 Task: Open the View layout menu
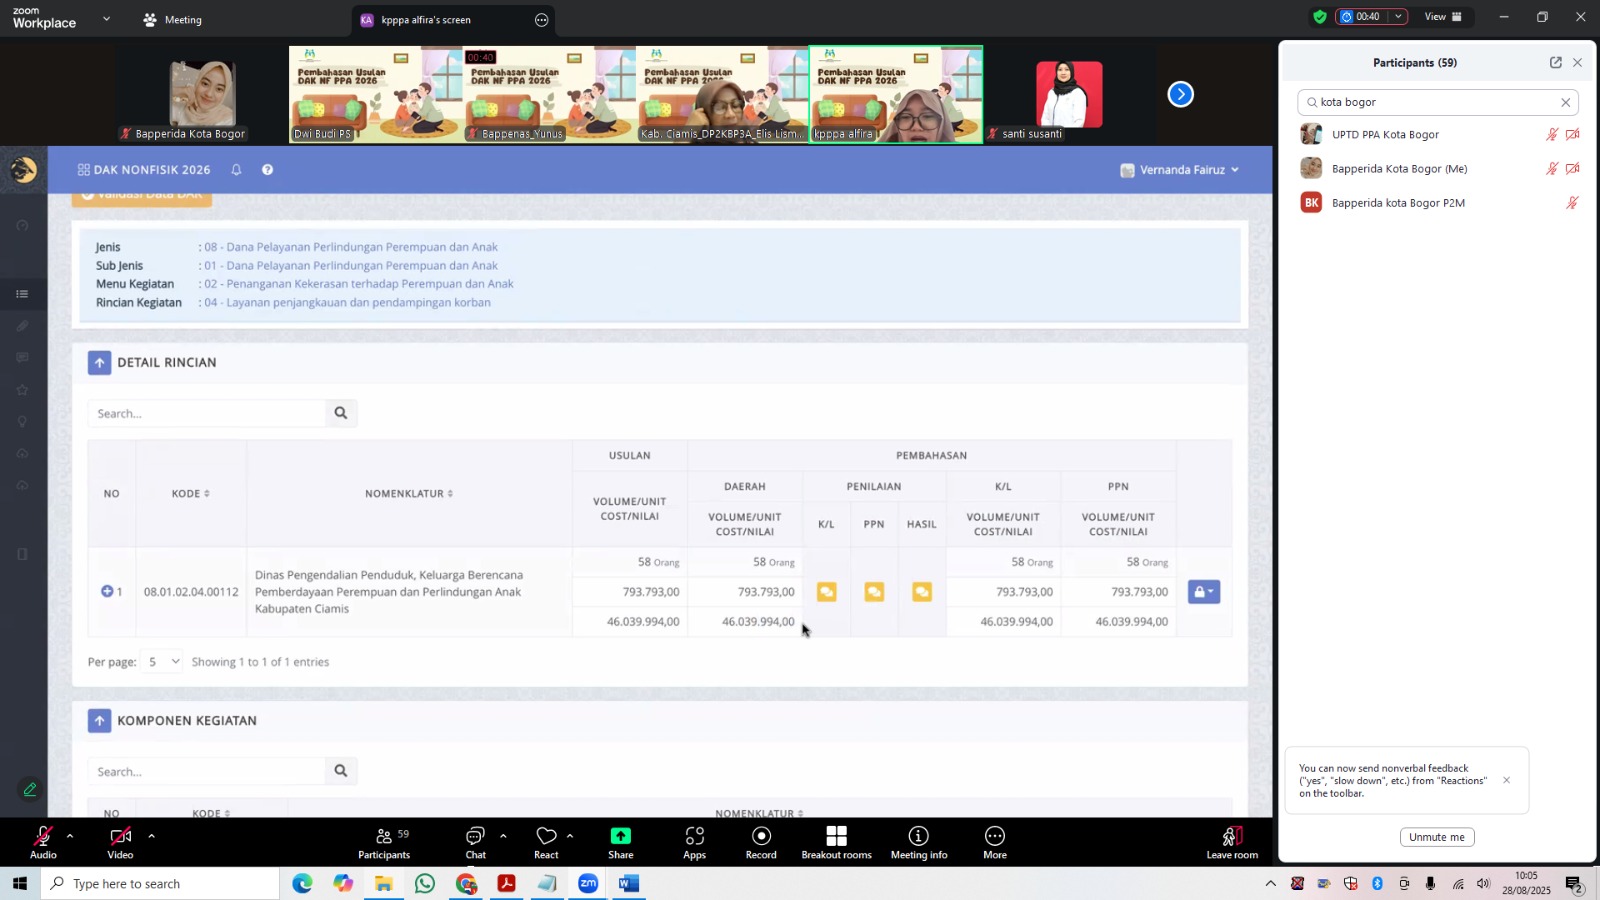1443,17
